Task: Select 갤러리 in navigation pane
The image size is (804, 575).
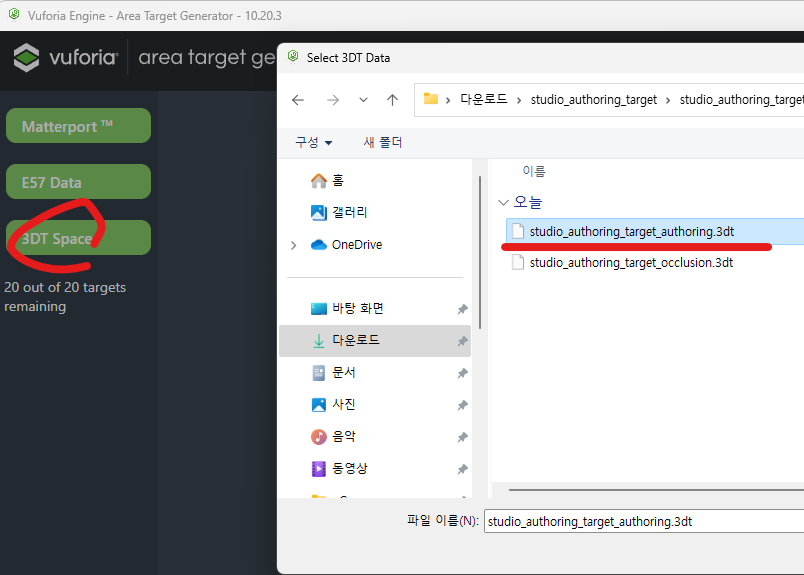Action: coord(375,212)
